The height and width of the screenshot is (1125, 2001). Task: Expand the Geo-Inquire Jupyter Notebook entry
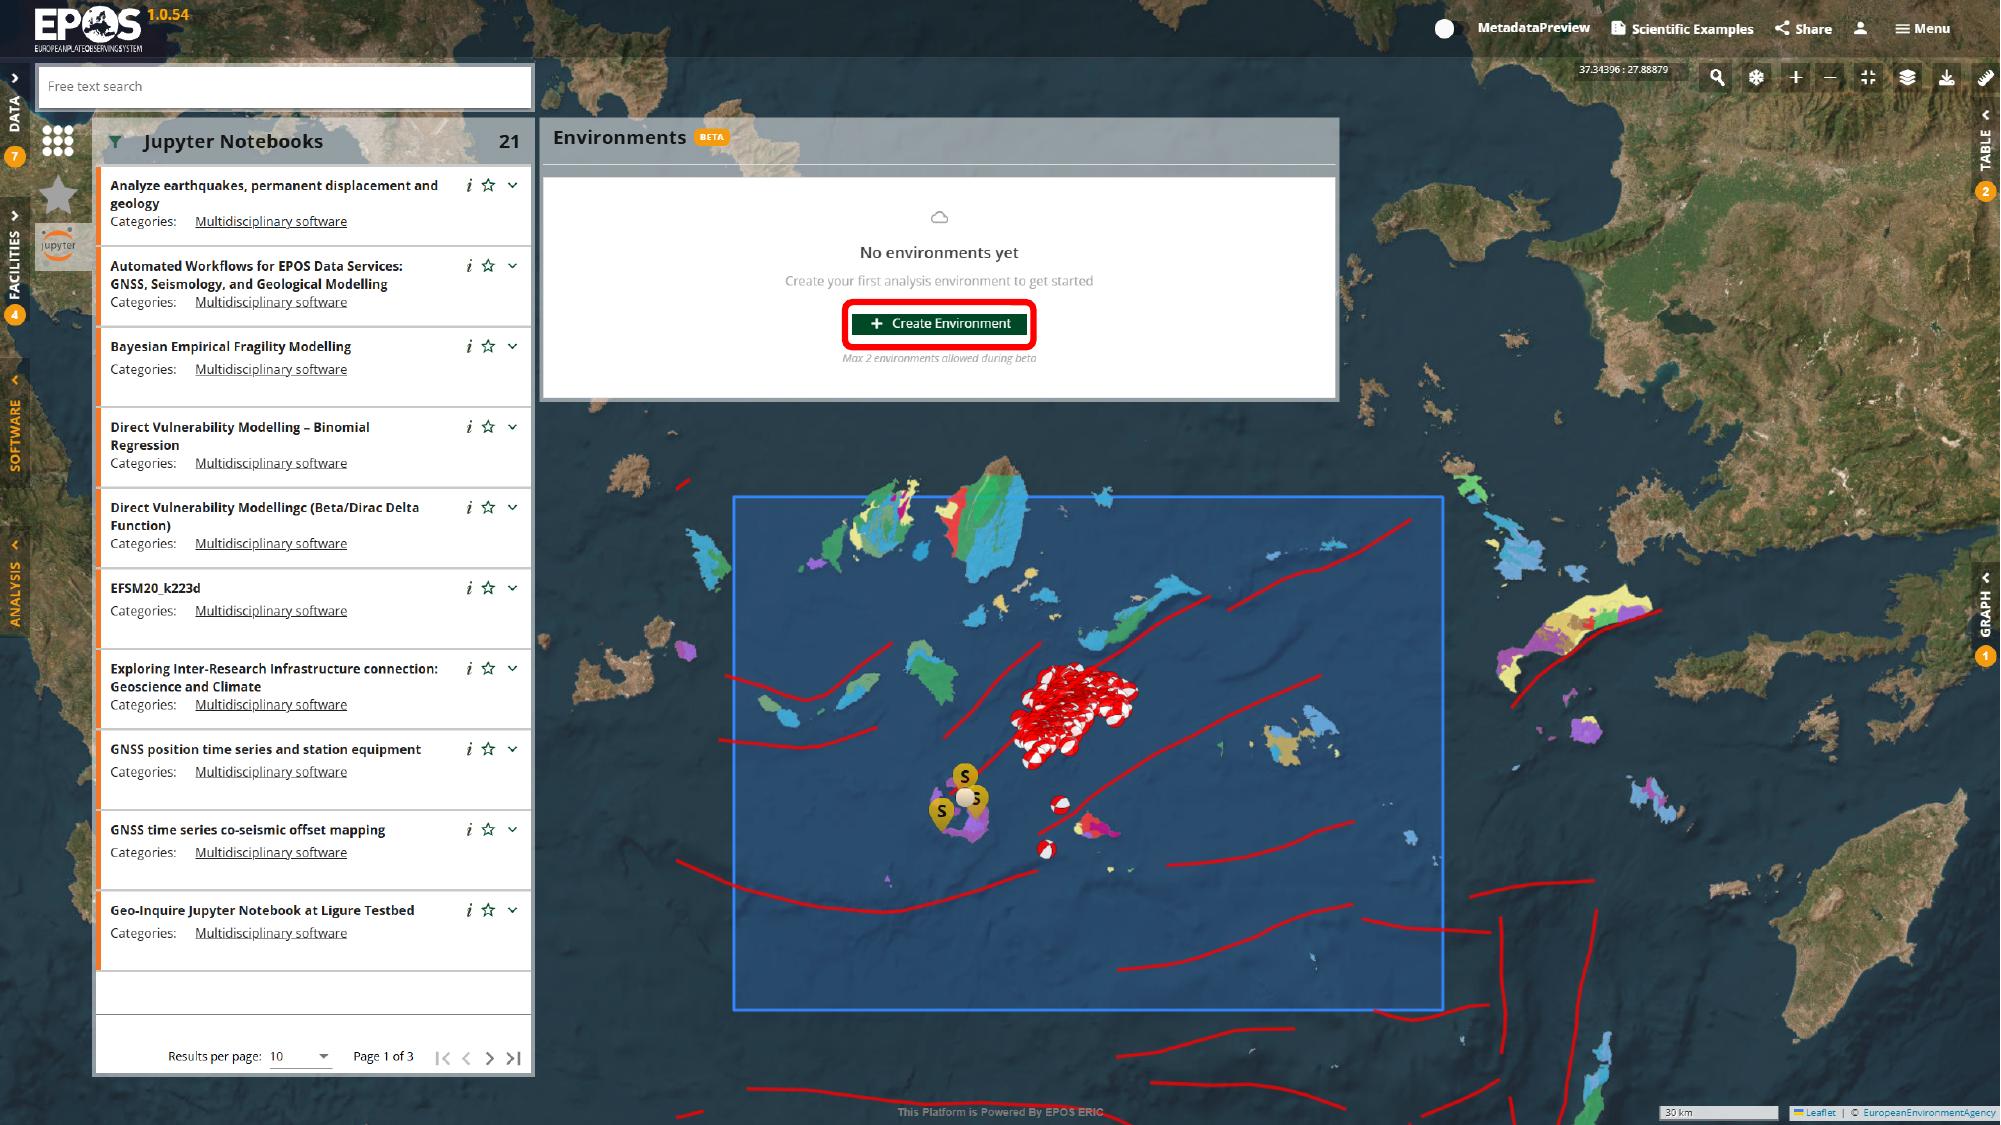click(513, 910)
